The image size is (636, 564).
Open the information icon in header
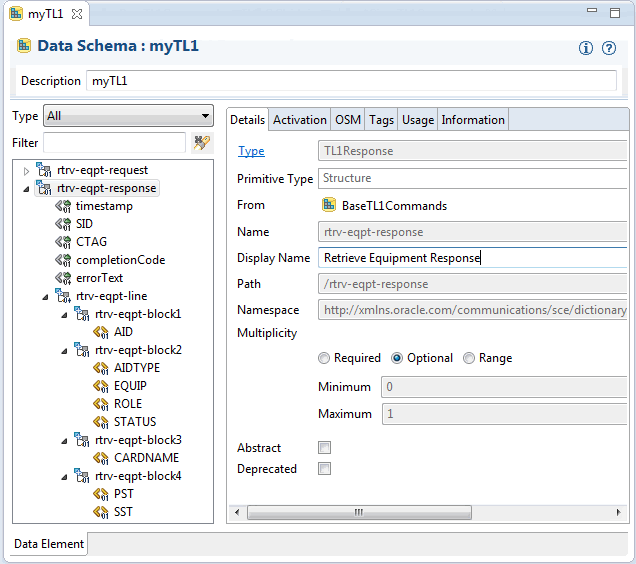click(x=585, y=48)
